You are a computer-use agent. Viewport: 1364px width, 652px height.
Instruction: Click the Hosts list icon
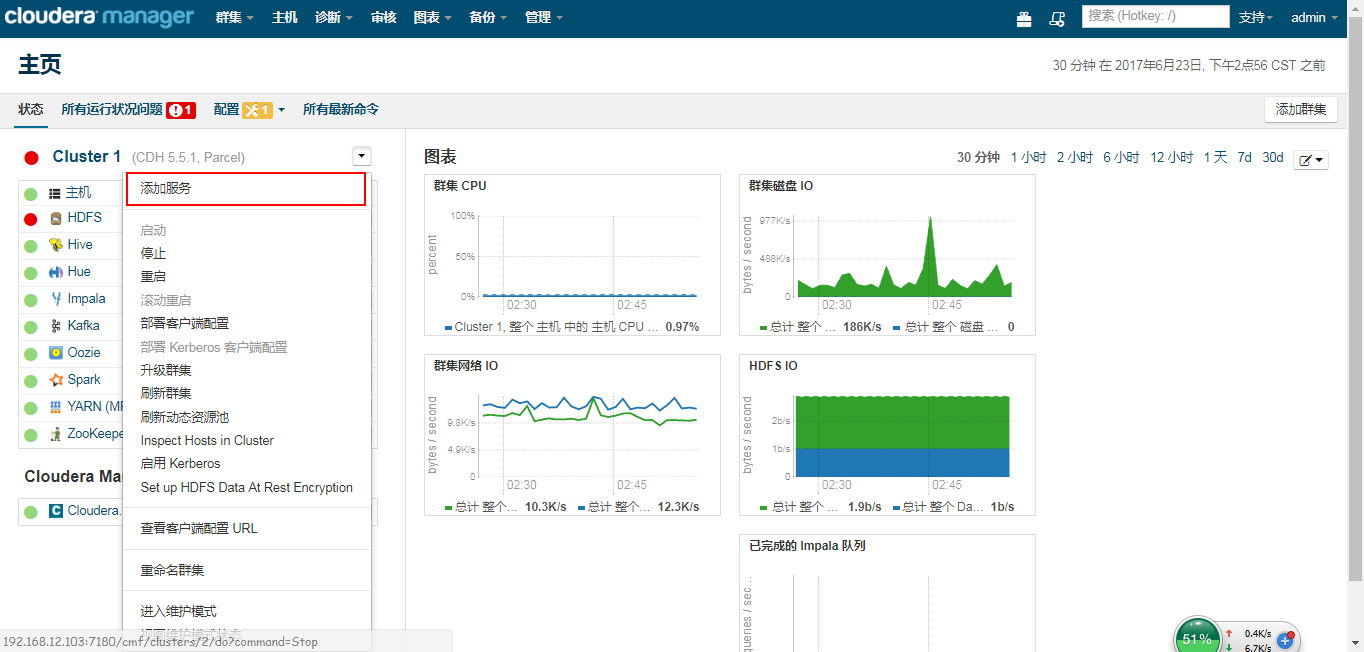[55, 193]
